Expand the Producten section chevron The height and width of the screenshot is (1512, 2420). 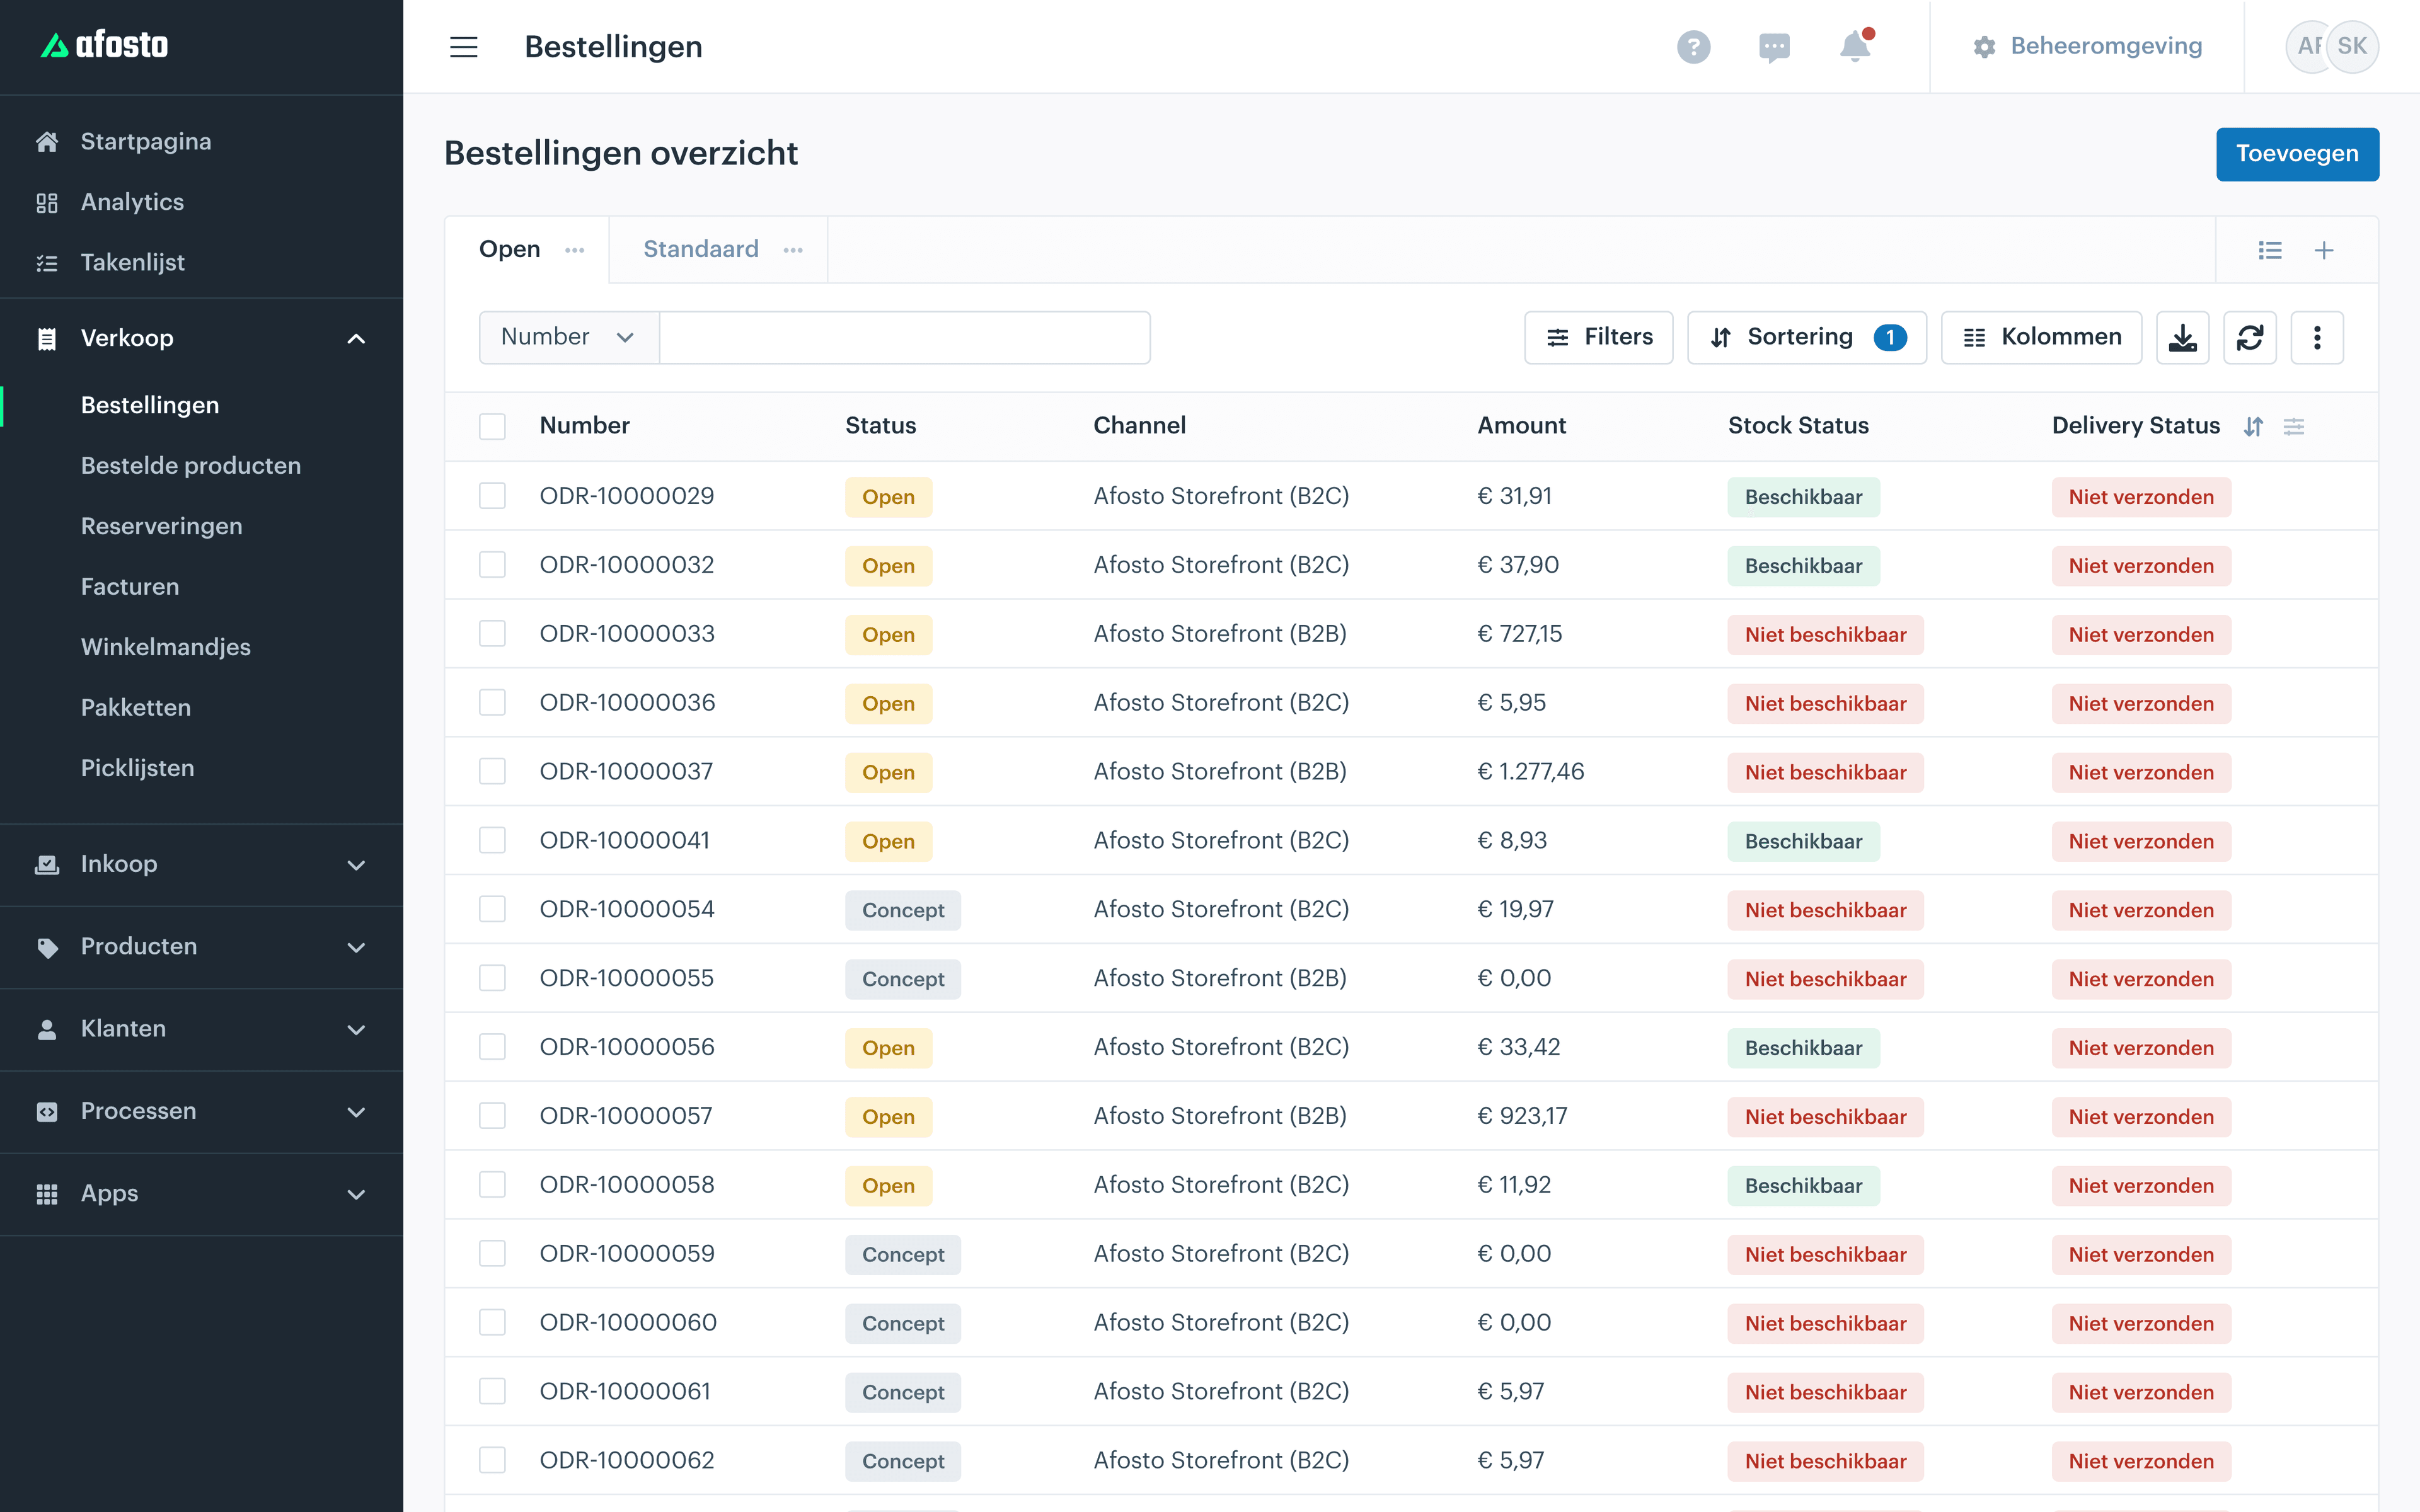point(356,947)
